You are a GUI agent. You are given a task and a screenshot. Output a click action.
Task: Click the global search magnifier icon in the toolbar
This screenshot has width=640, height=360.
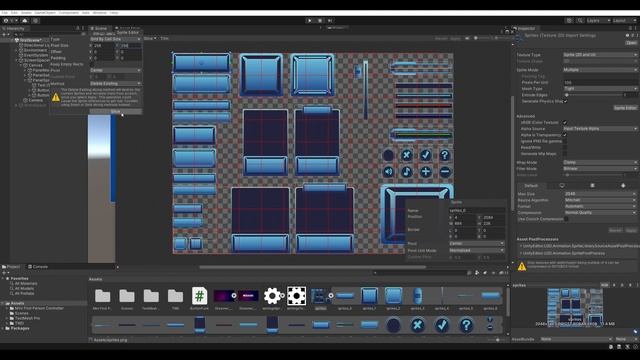click(580, 20)
